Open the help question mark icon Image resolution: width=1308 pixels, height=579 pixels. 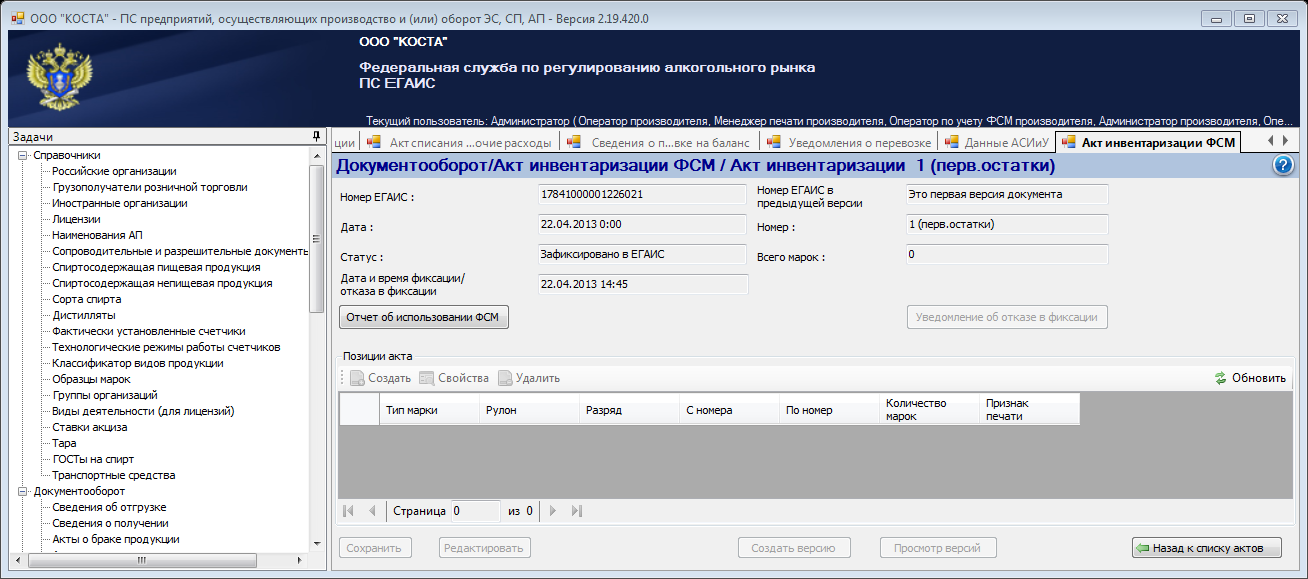(1284, 165)
